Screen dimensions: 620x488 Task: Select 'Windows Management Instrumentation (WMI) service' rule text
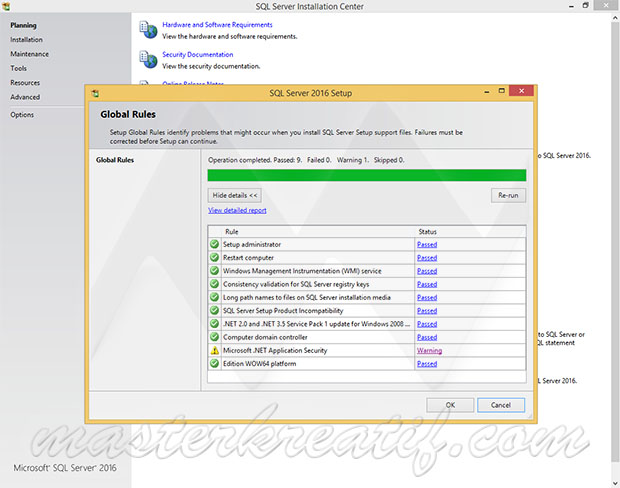click(x=302, y=271)
